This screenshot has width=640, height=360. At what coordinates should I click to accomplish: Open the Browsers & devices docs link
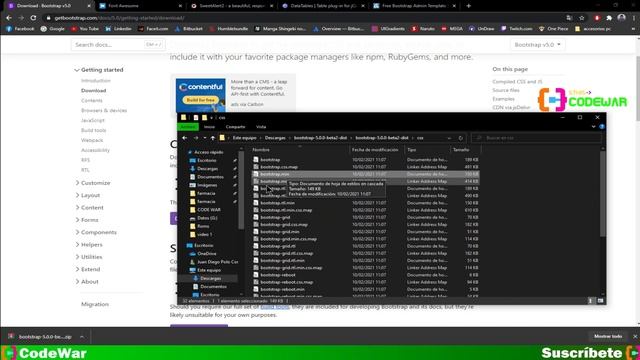click(104, 110)
